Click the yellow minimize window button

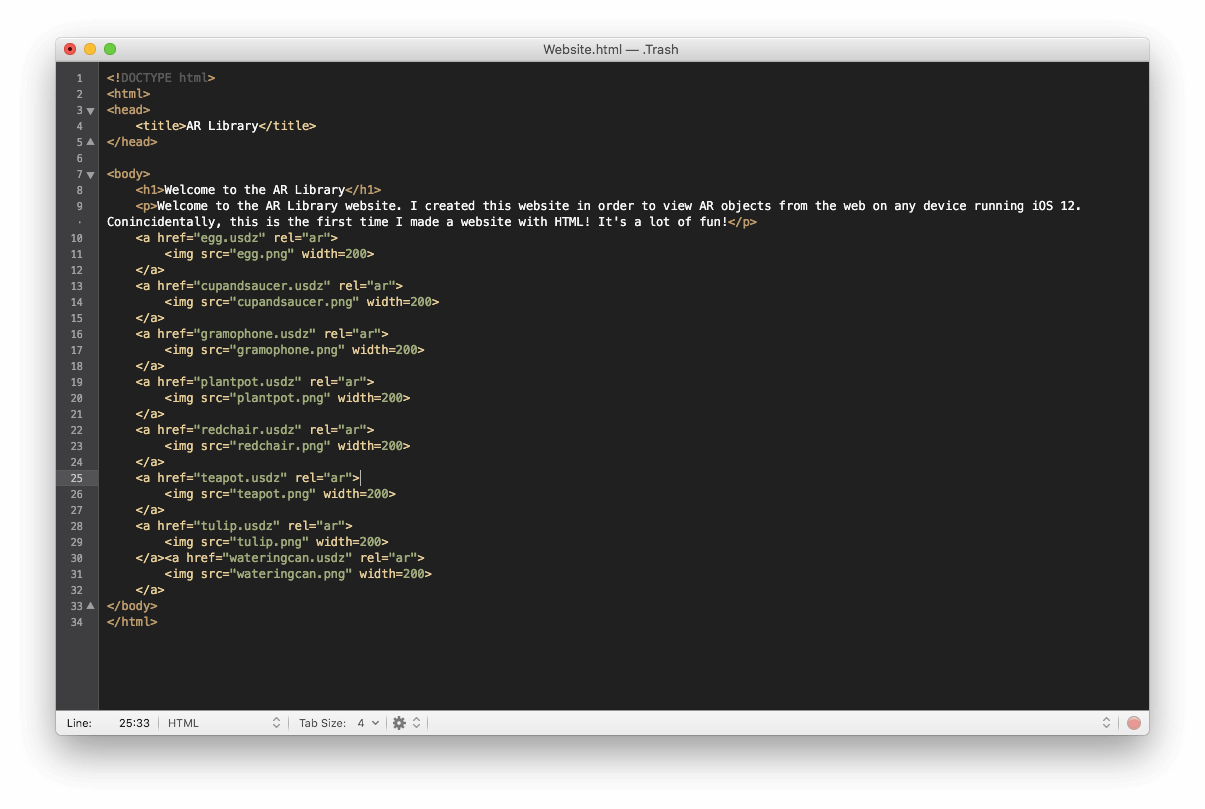click(x=90, y=49)
